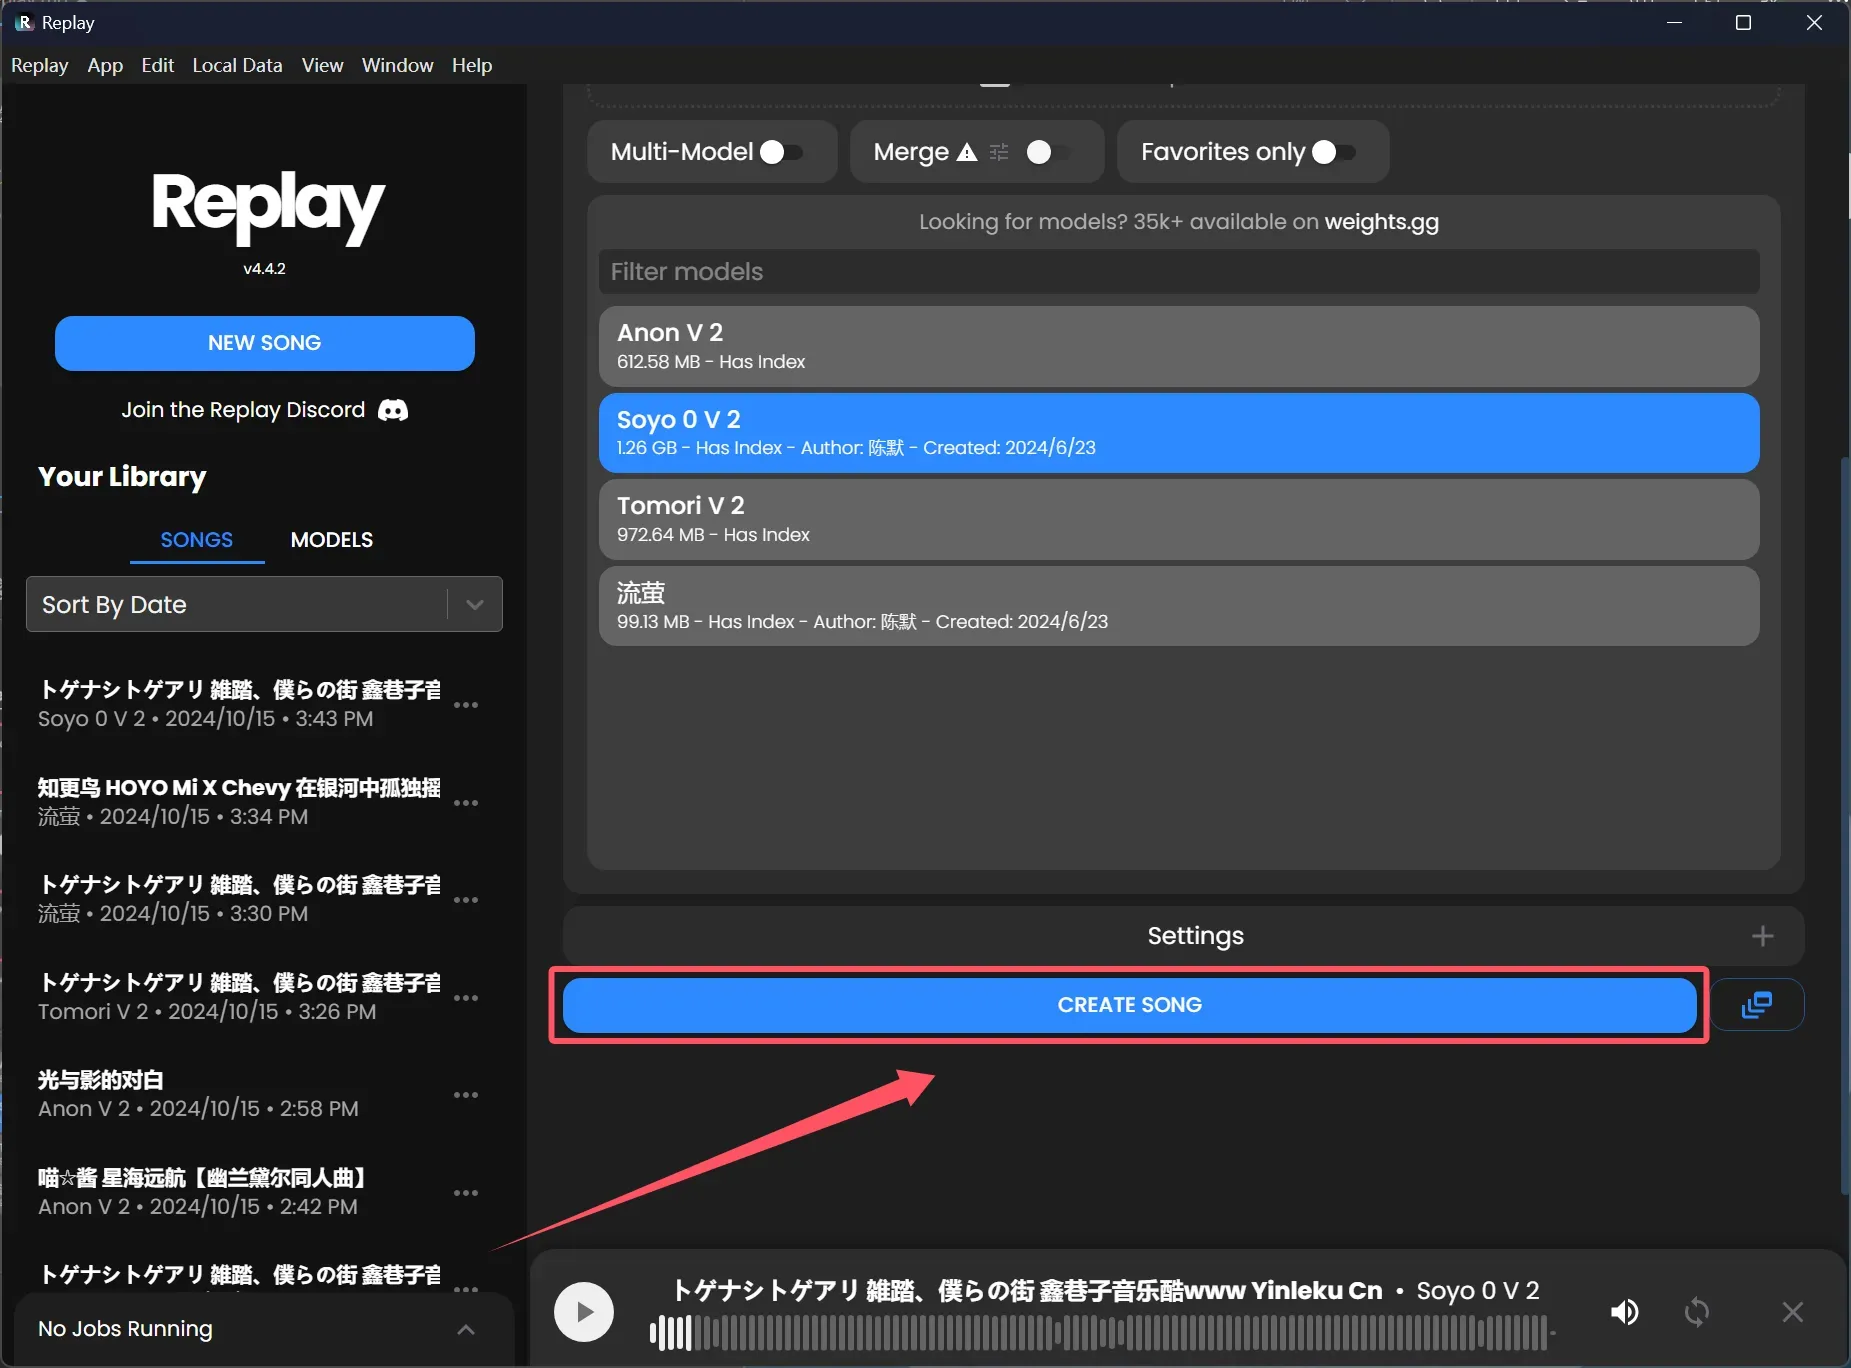Click in the Filter models field

pos(1178,272)
